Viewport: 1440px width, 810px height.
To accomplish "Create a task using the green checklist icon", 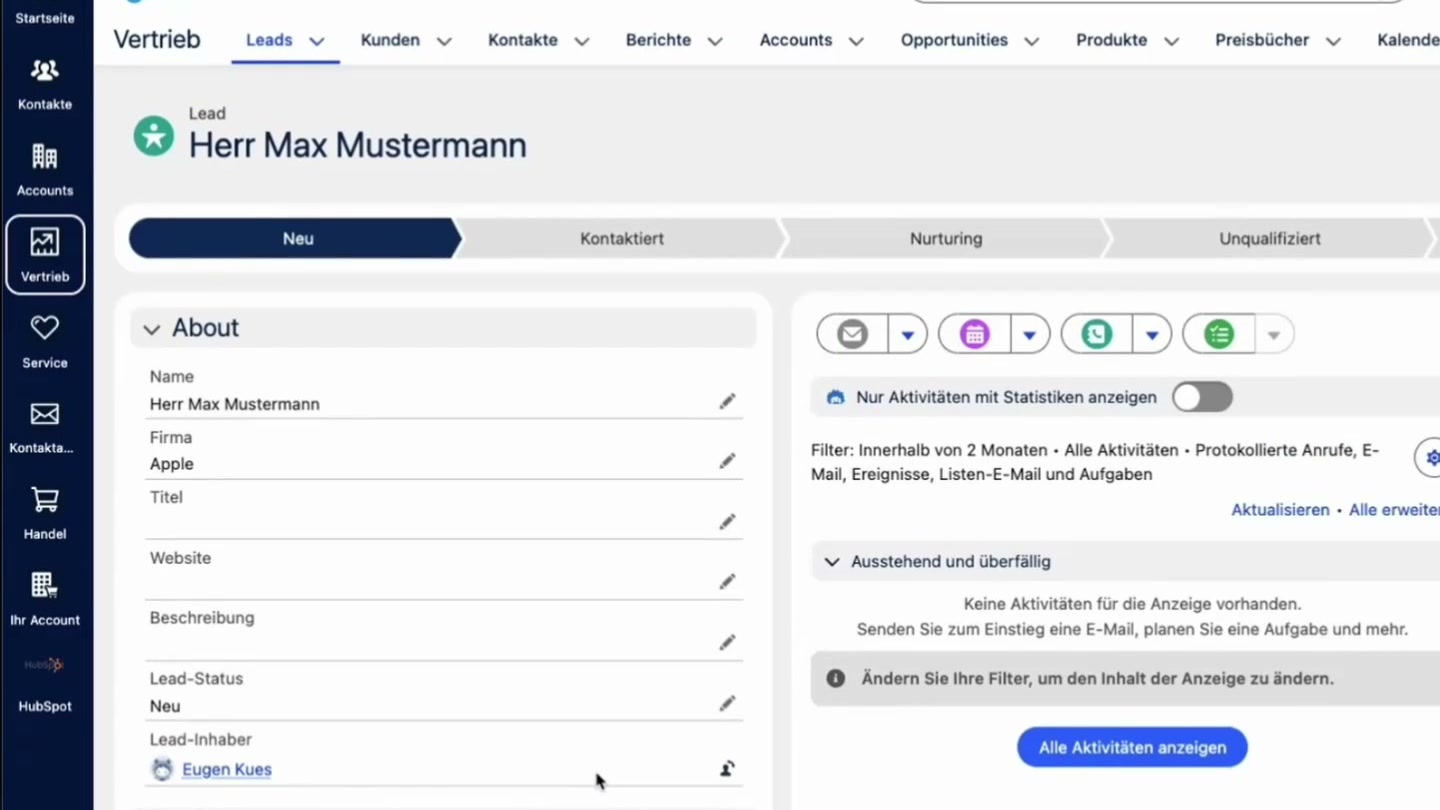I will [1218, 333].
